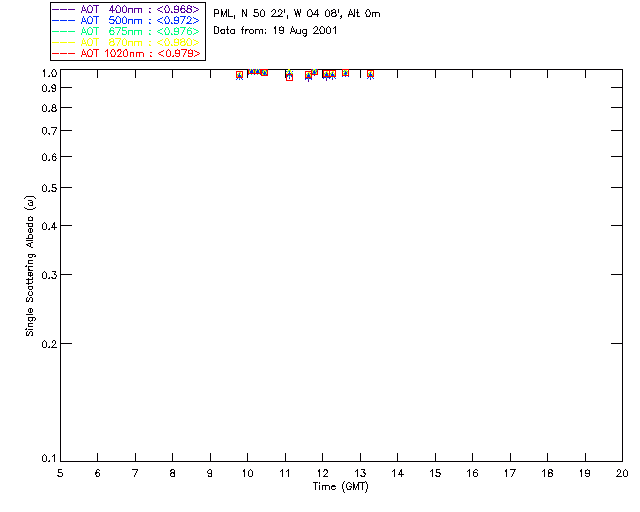Viewport: 640px width, 512px height.
Task: Click the x-axis tick label '17'
Action: pos(510,473)
